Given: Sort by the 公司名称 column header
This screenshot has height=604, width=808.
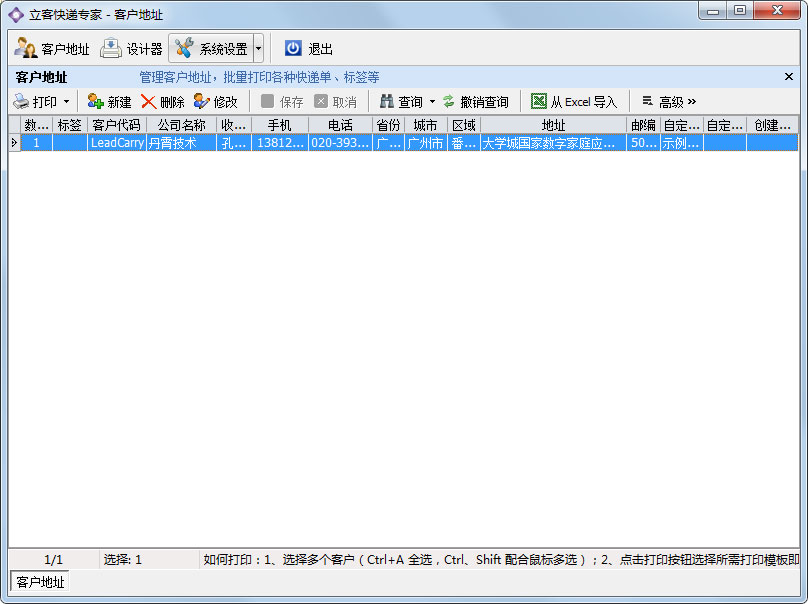Looking at the screenshot, I should click(x=181, y=125).
